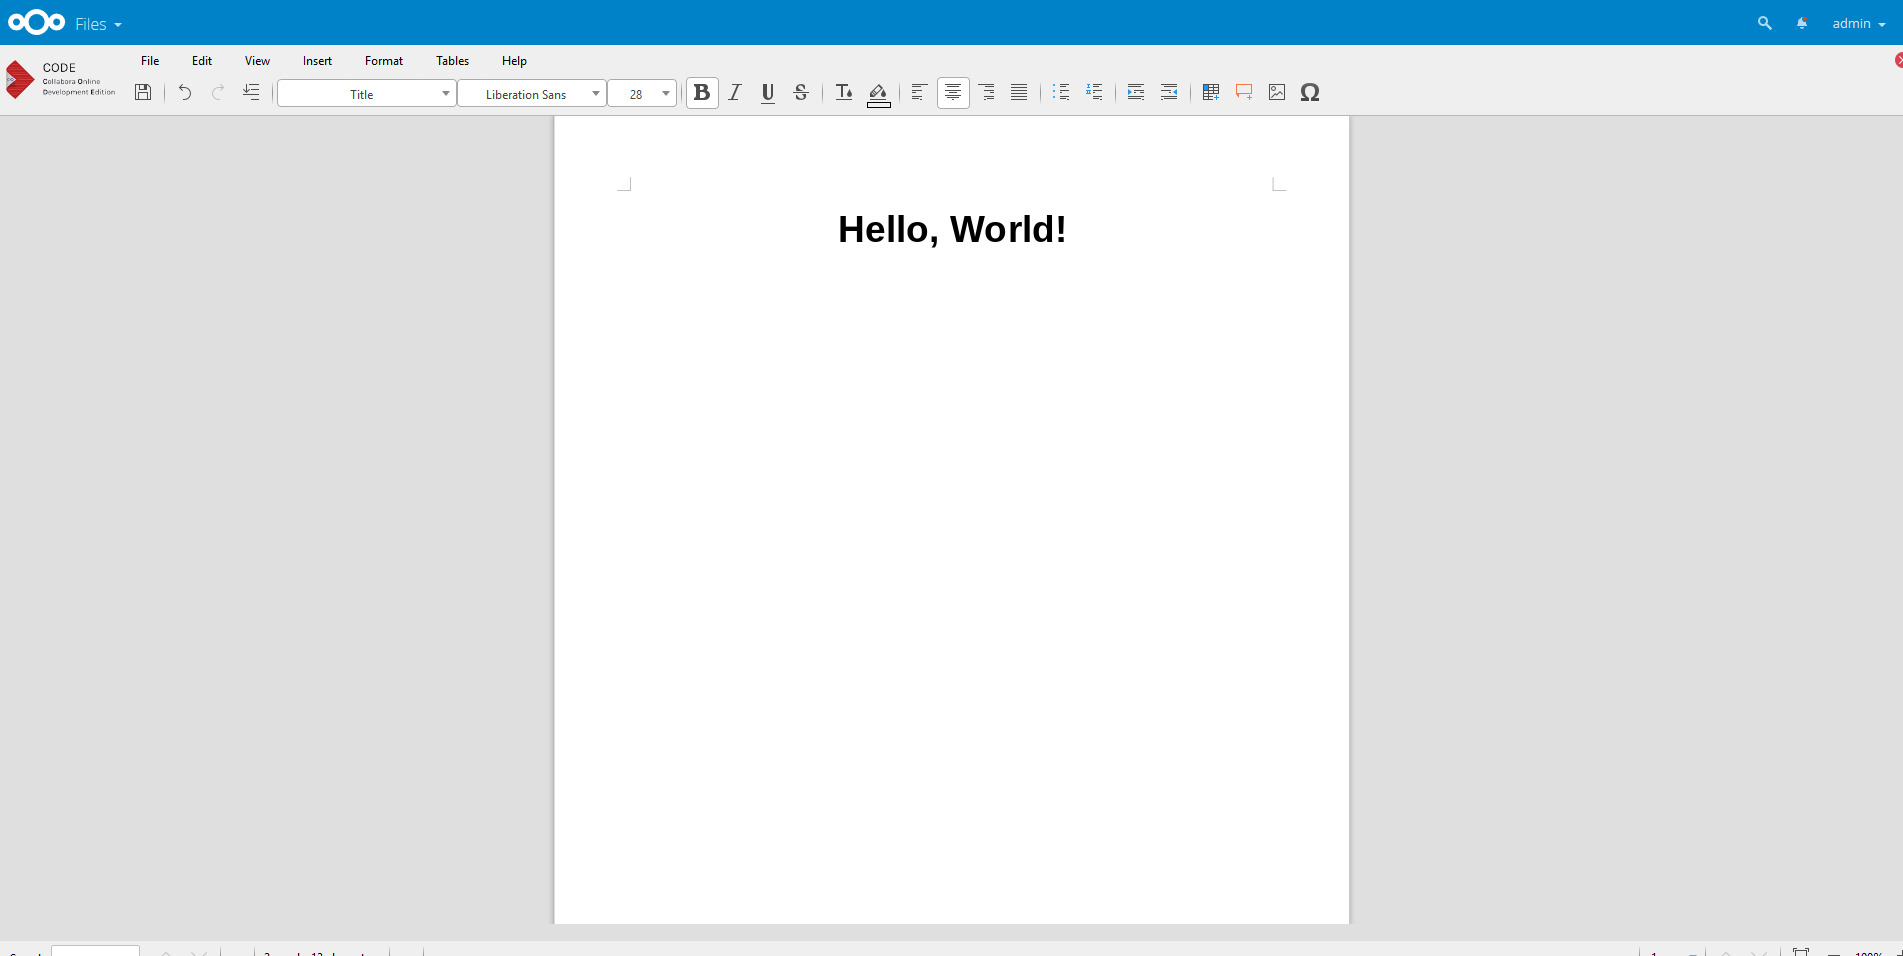Open special characters via the Omega icon
The width and height of the screenshot is (1903, 956).
(x=1310, y=92)
